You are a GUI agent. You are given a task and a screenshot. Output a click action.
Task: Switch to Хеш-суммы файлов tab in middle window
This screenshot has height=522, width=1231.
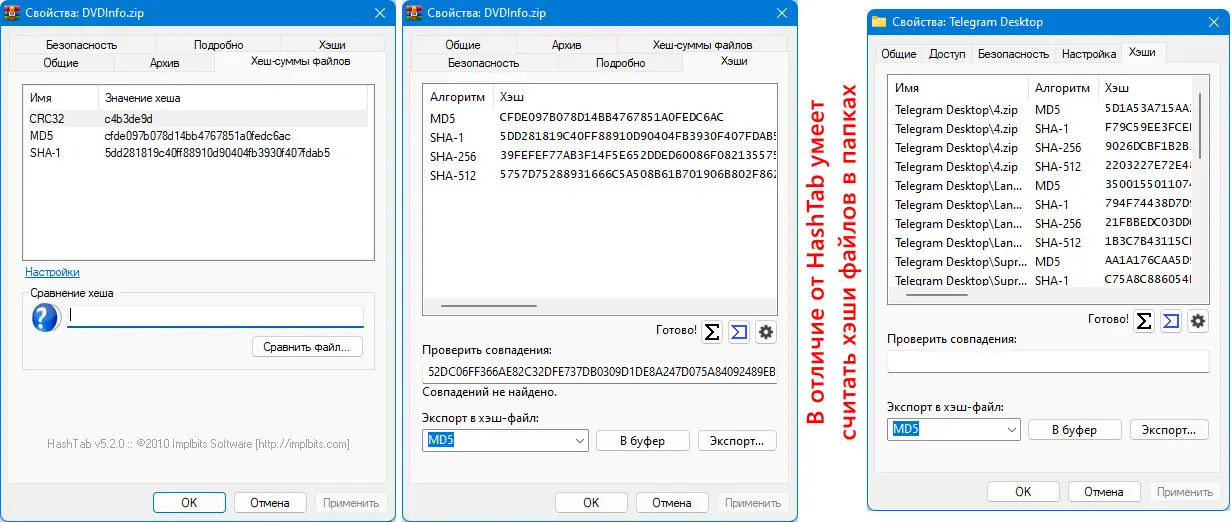702,45
